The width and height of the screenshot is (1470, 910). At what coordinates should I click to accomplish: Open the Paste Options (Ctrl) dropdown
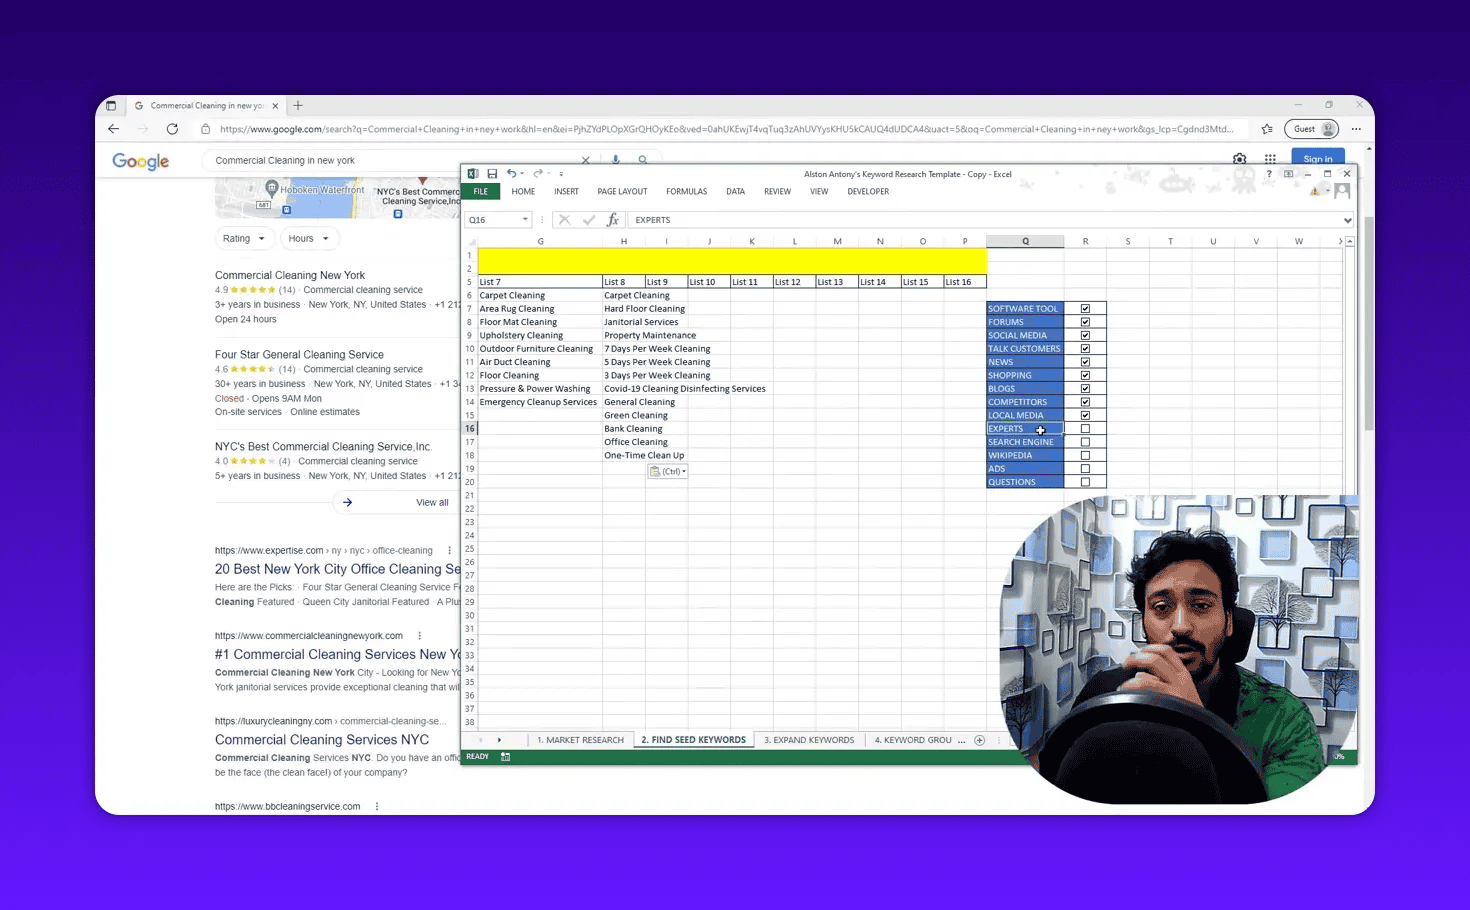(x=667, y=470)
